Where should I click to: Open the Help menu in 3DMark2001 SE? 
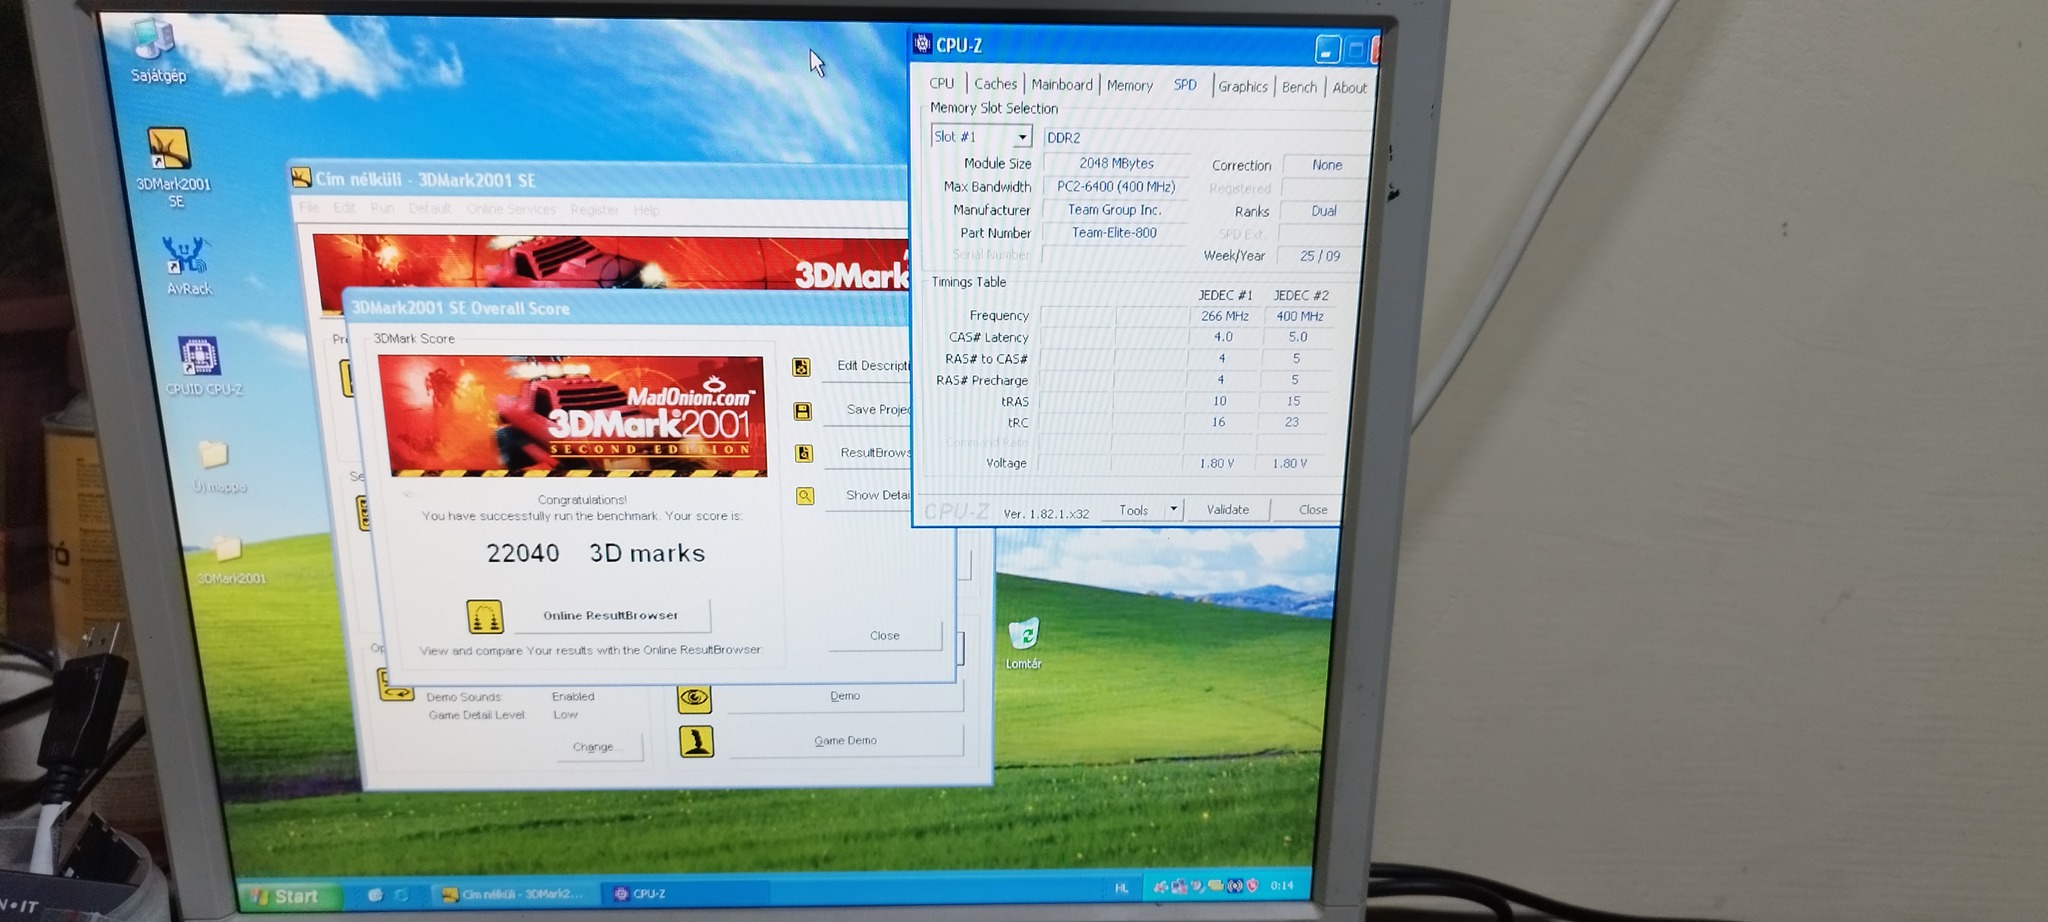(647, 210)
